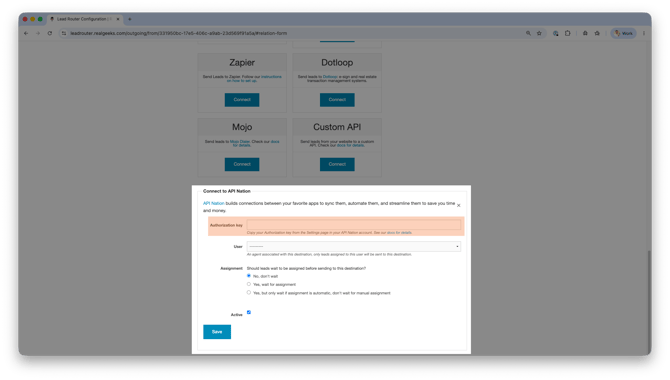Click the Authorization key input field
Viewport: 670px width, 380px height.
(x=354, y=224)
